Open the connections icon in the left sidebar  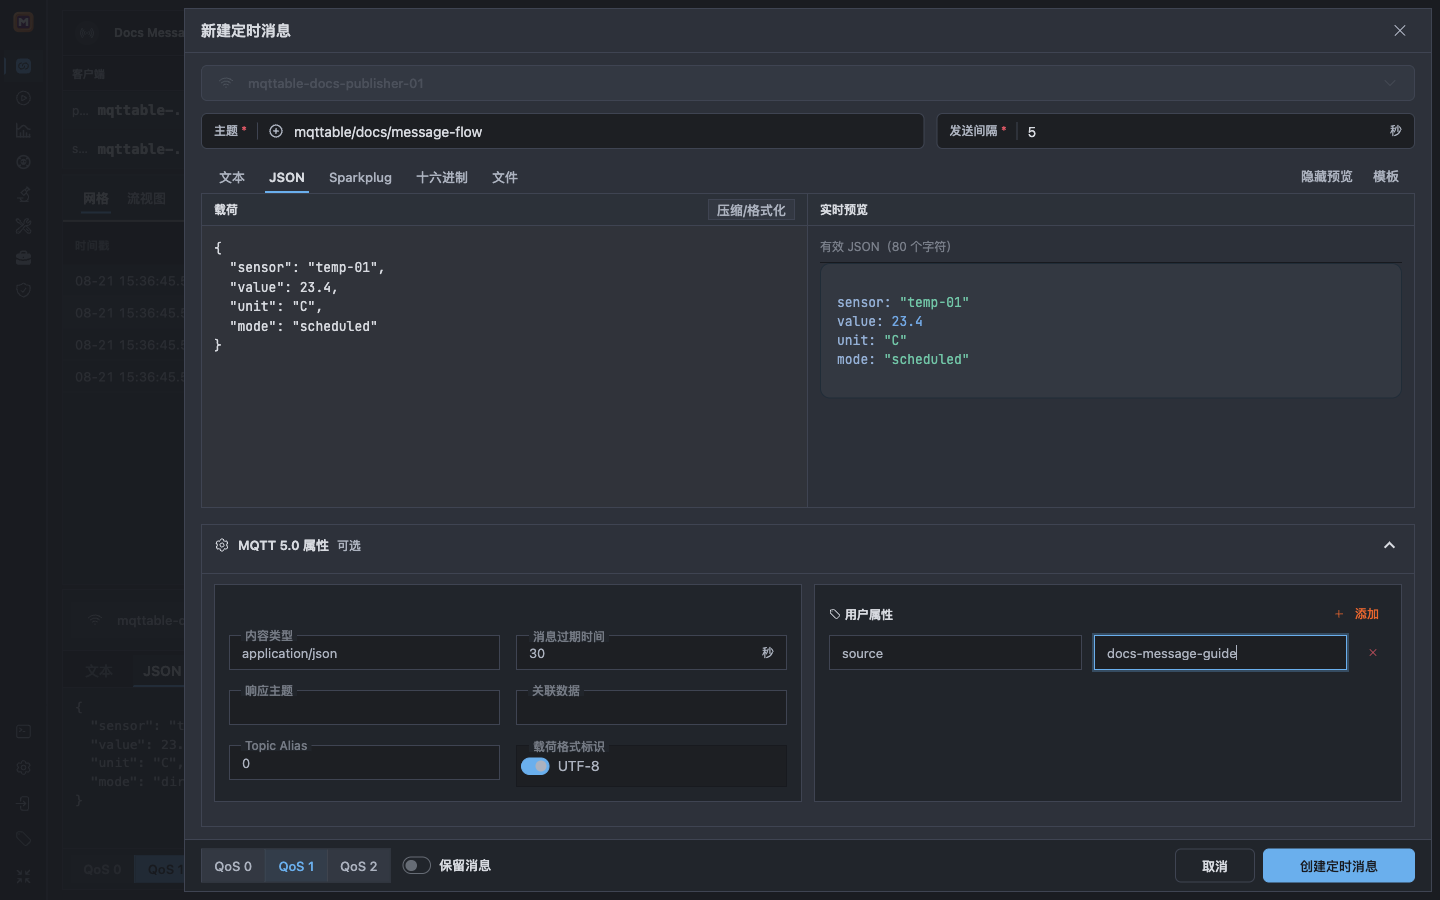click(x=23, y=66)
